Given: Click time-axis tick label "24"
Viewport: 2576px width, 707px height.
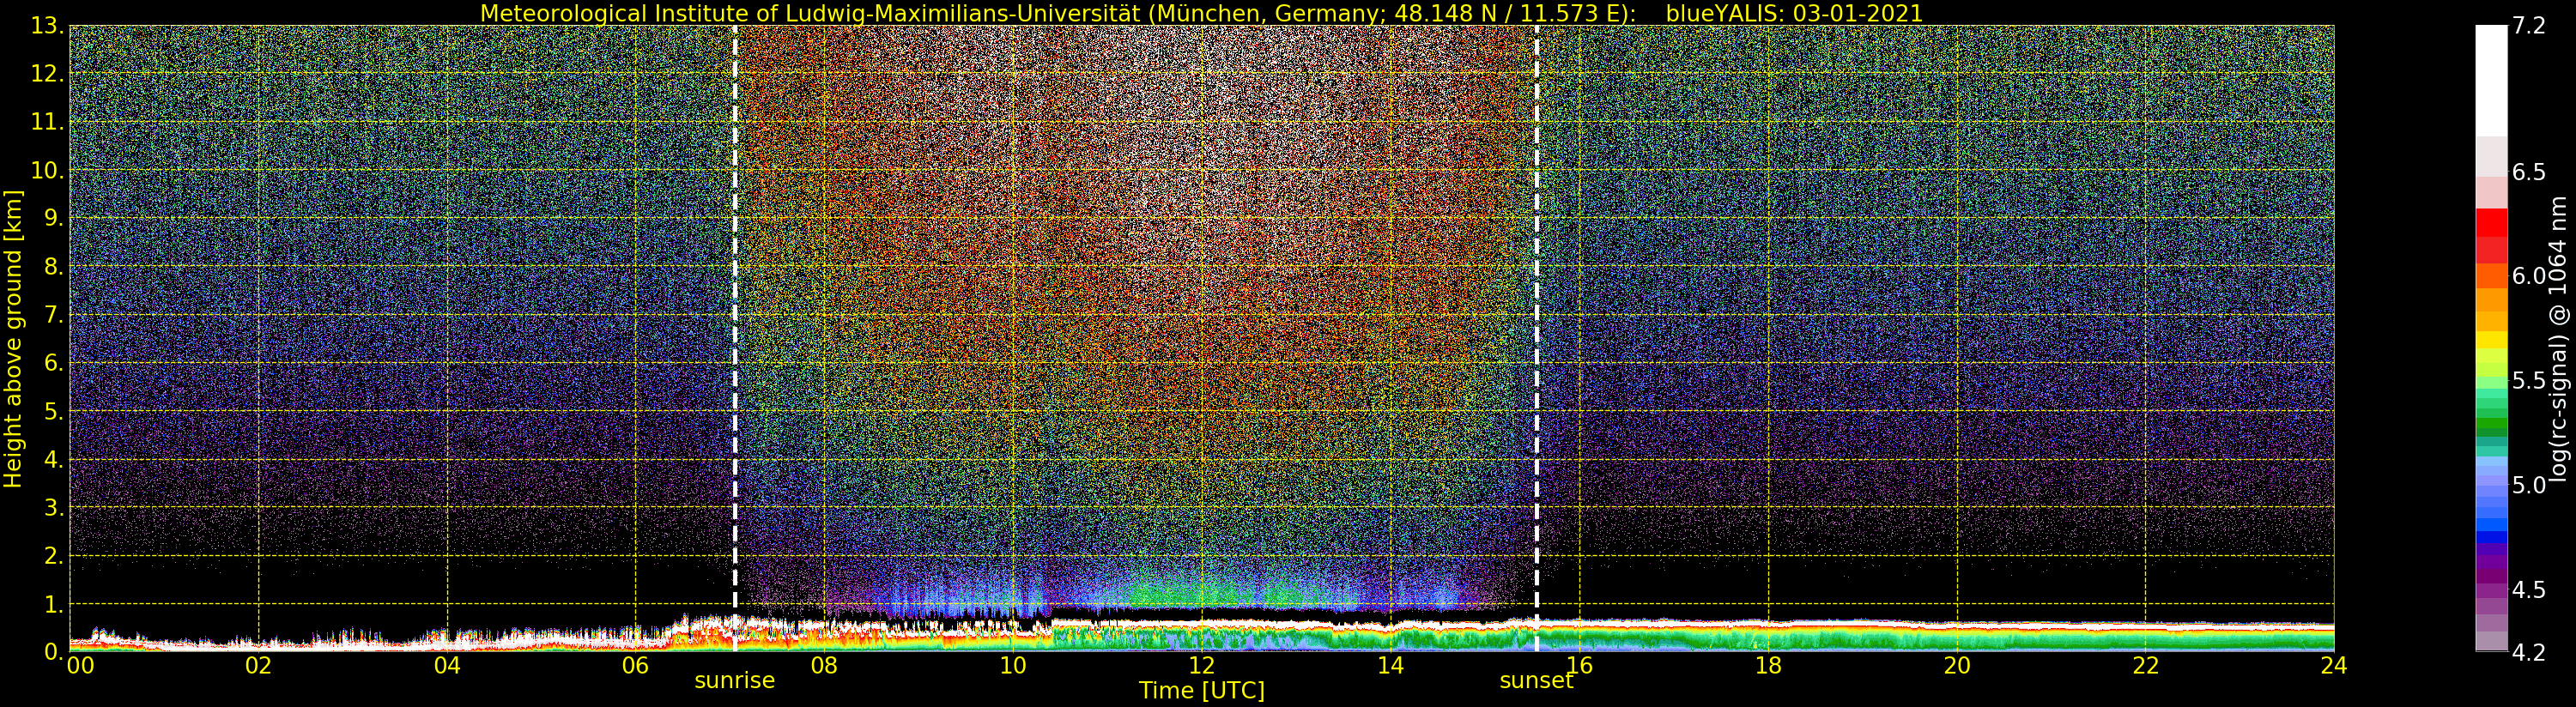Looking at the screenshot, I should [2334, 666].
